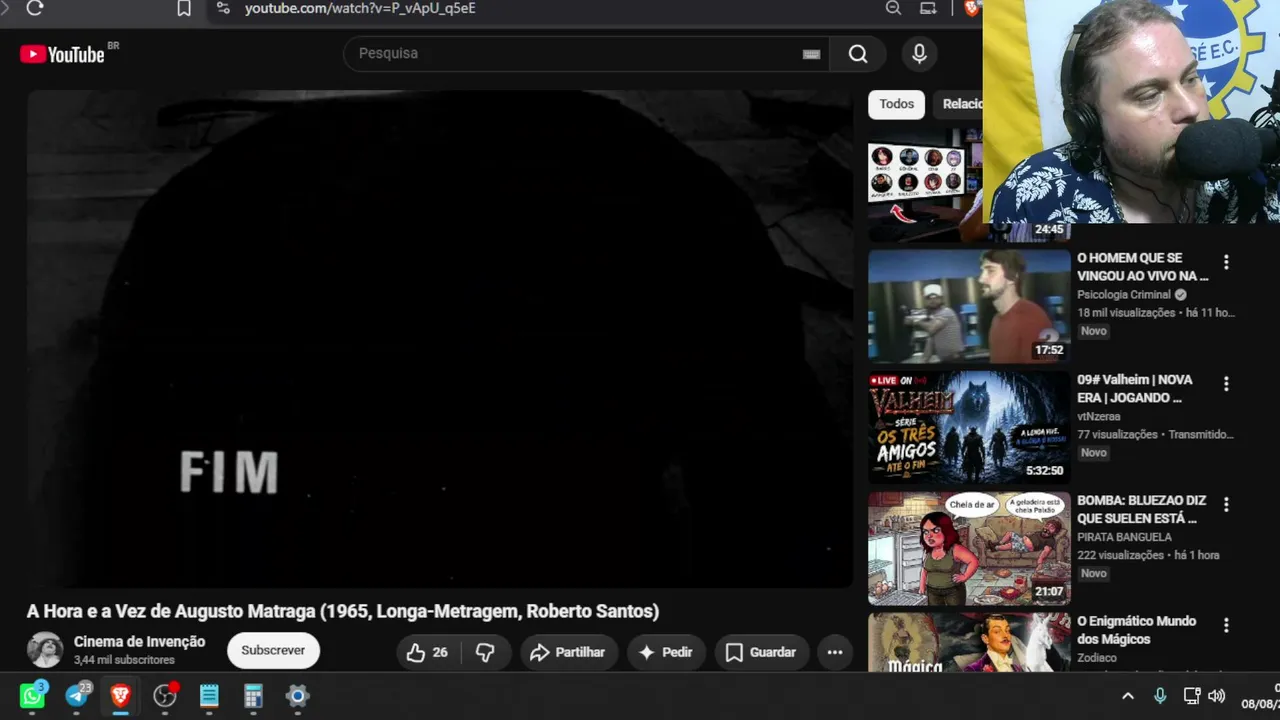Open the on-screen keyboard in search box
The image size is (1280, 720).
point(811,54)
